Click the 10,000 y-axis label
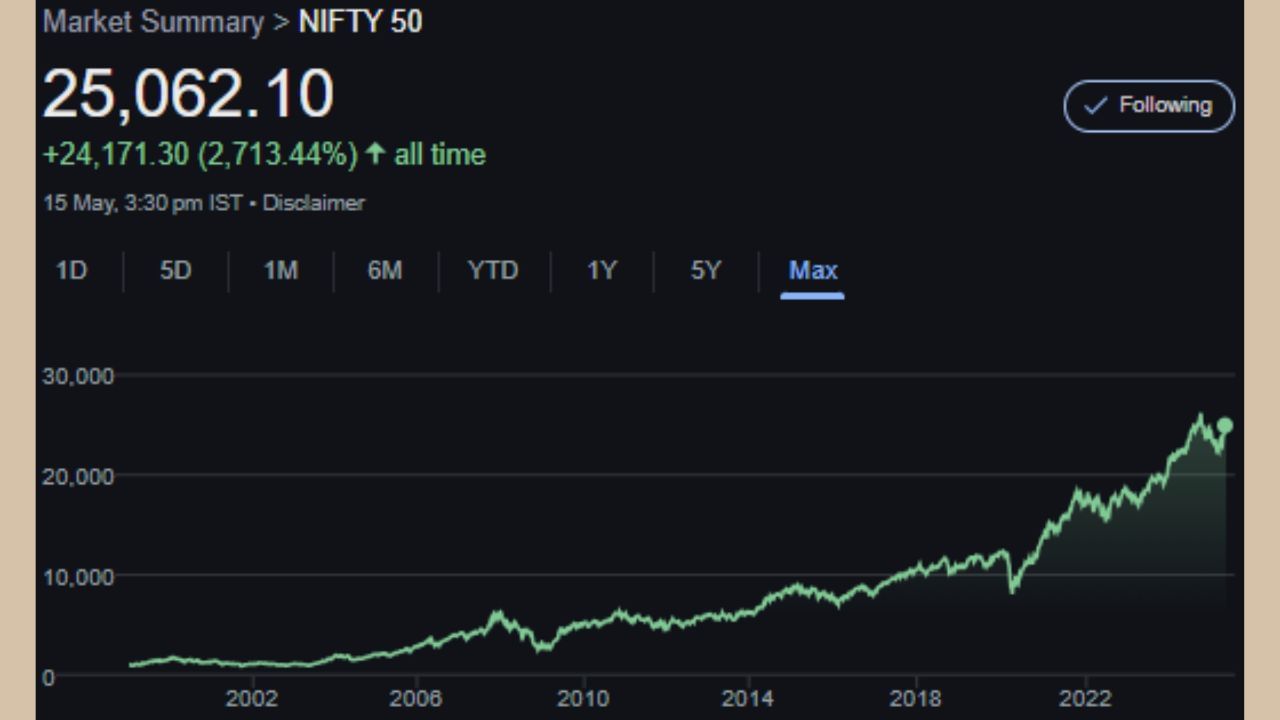1280x720 pixels. coord(78,577)
